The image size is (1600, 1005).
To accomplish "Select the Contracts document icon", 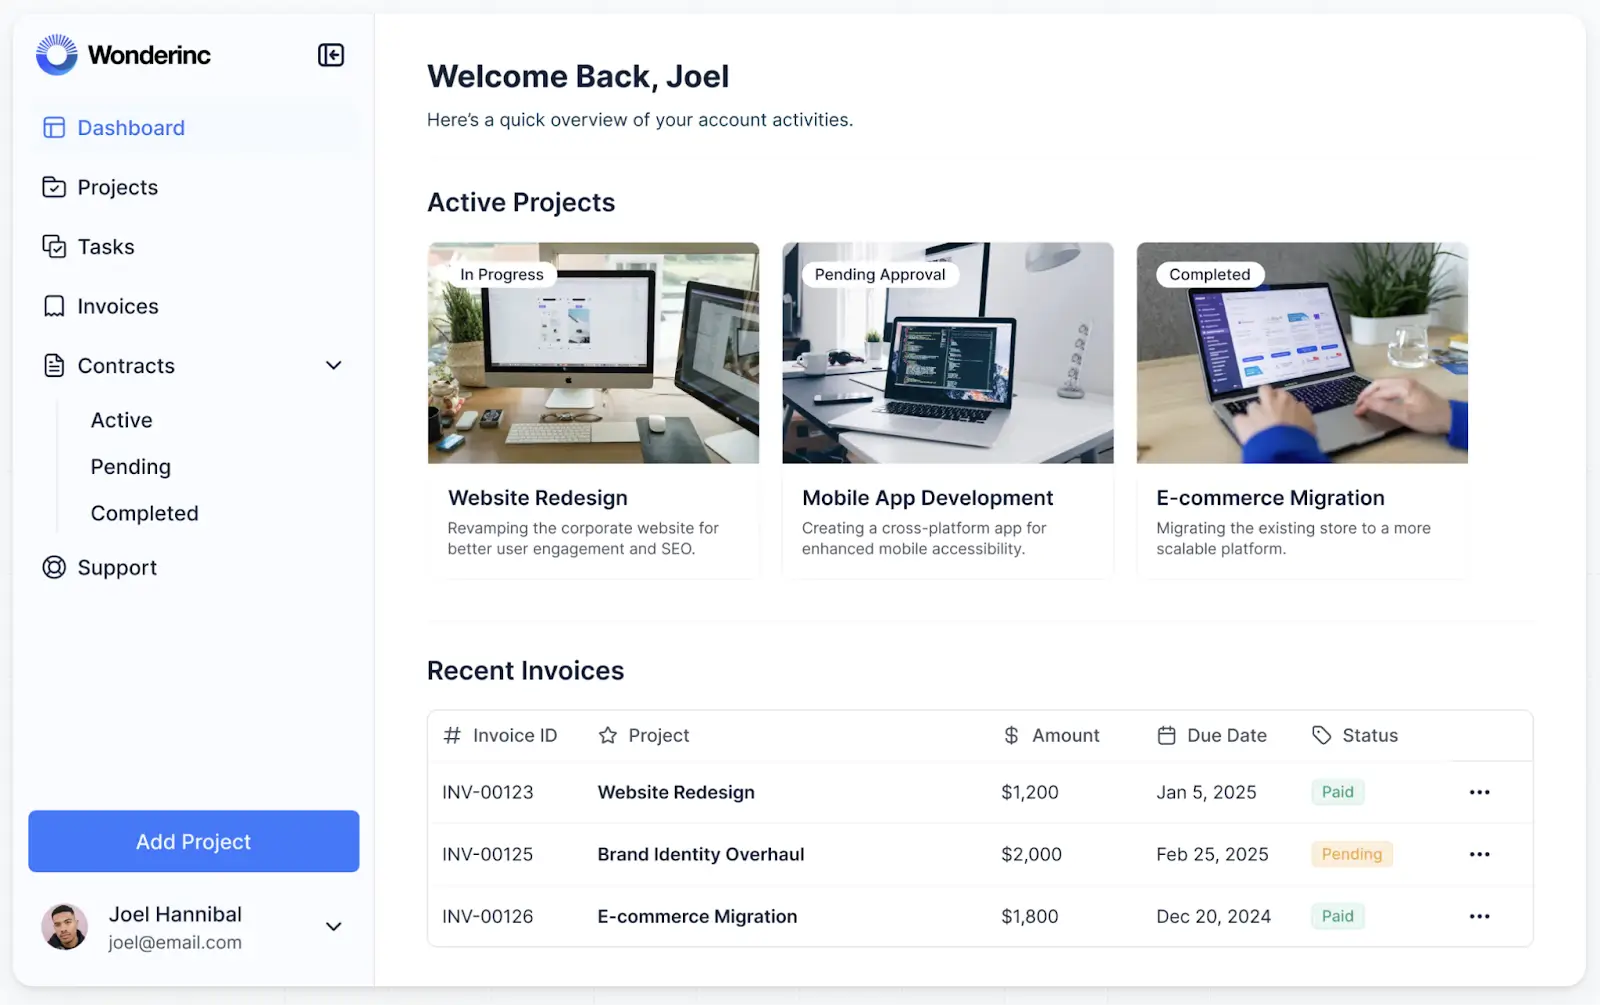I will tap(53, 366).
